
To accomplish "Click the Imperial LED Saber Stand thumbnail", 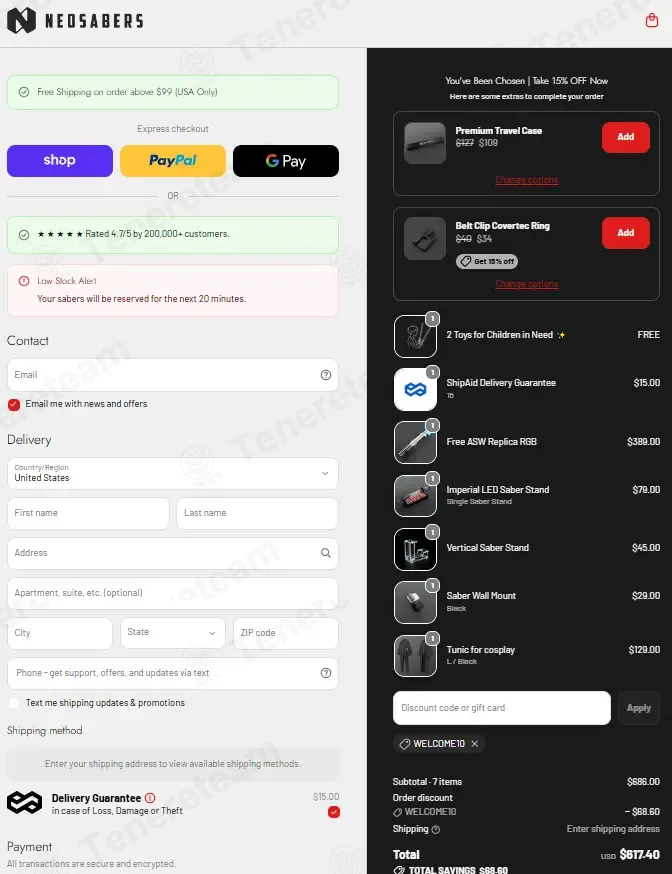I will tap(415, 496).
